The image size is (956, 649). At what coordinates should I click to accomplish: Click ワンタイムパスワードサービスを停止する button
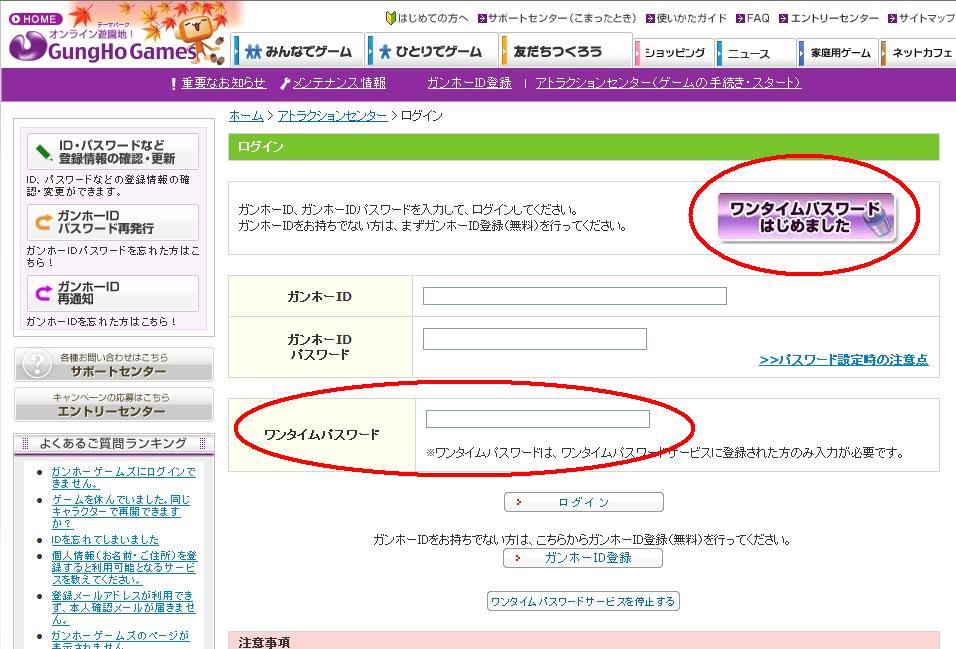tap(583, 601)
